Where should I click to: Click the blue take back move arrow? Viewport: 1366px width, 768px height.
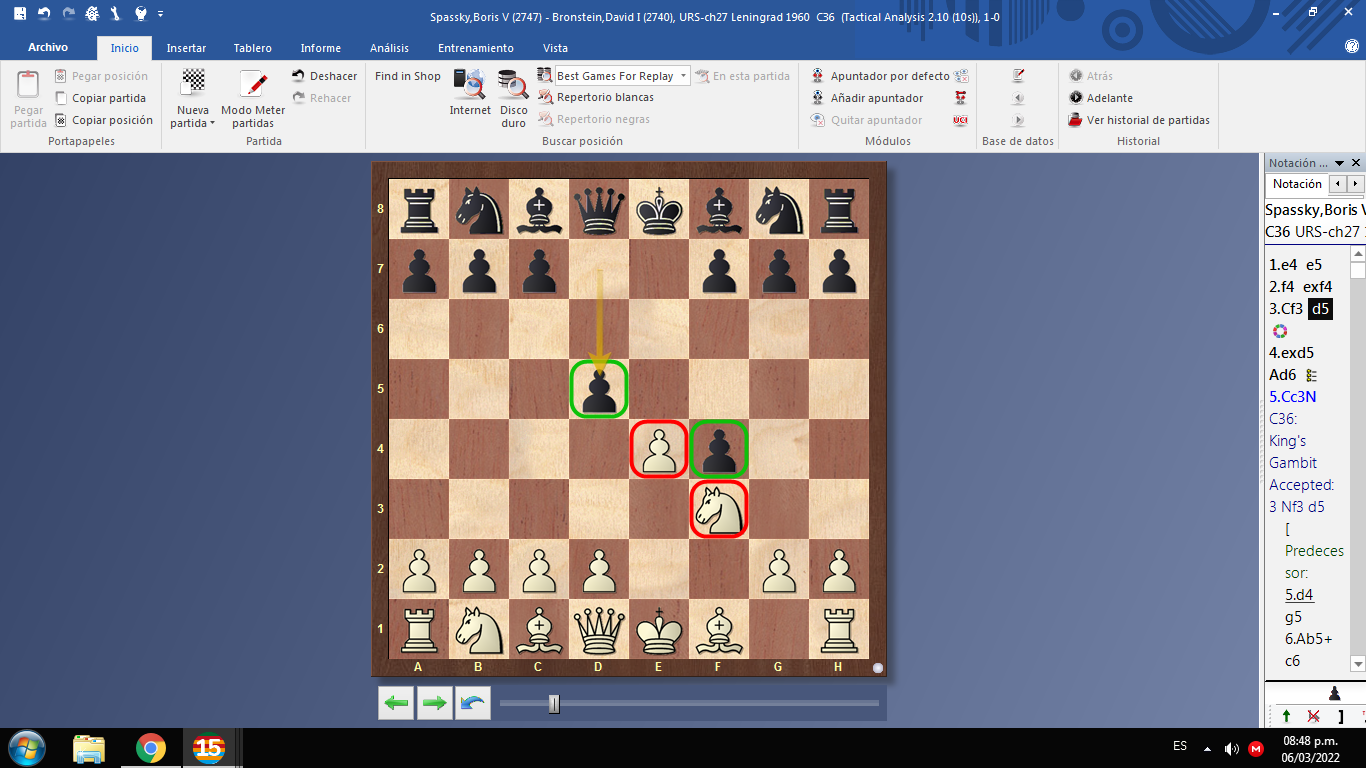(473, 703)
